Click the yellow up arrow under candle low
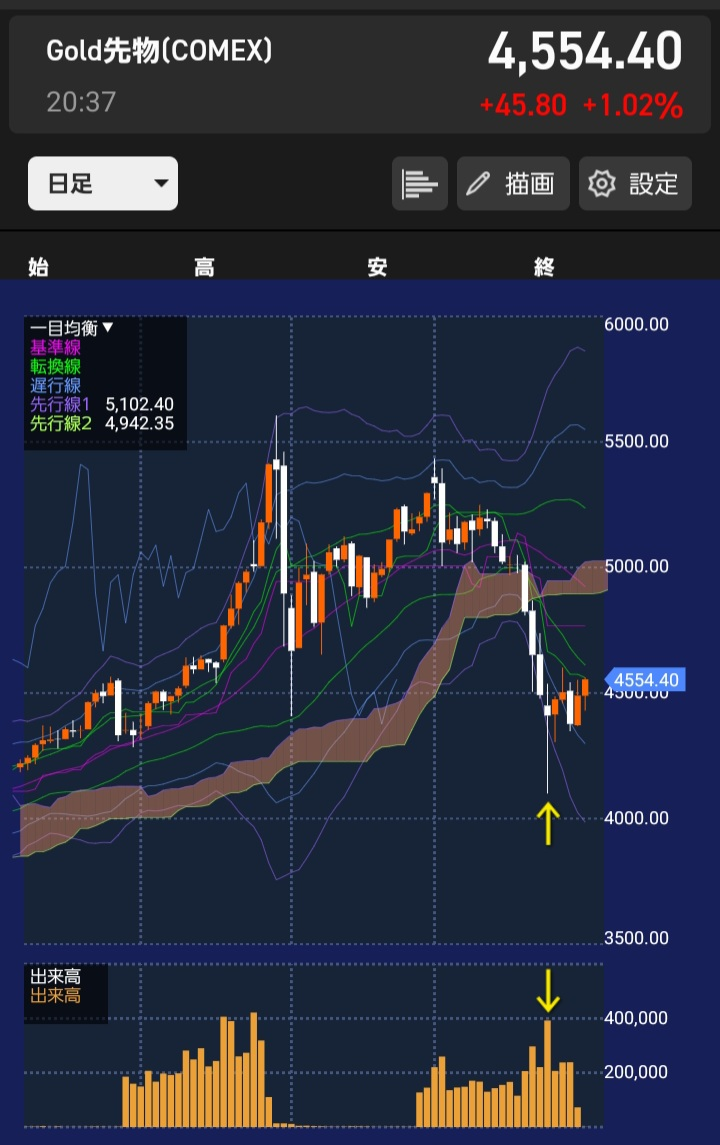The height and width of the screenshot is (1145, 720). click(548, 825)
